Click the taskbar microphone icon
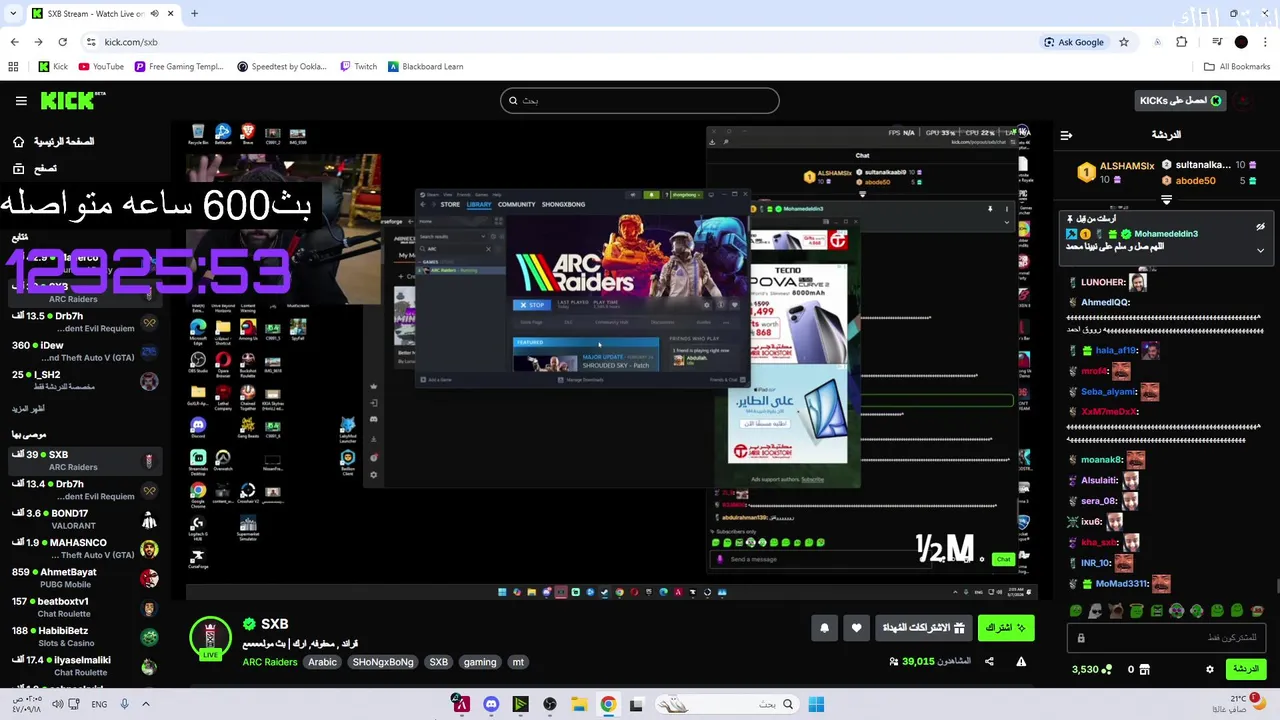 click(124, 705)
